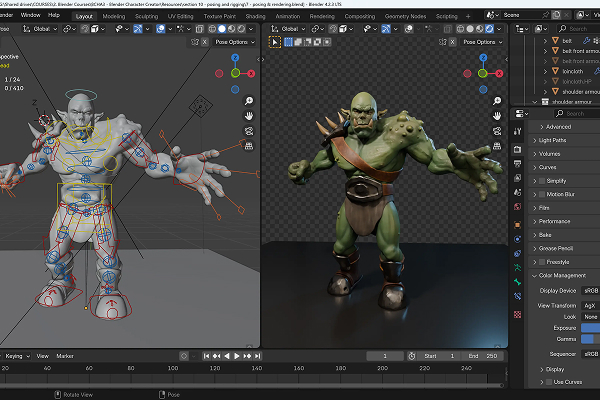This screenshot has width=600, height=400.
Task: Enable the Motion Blur checkbox
Action: pos(543,193)
